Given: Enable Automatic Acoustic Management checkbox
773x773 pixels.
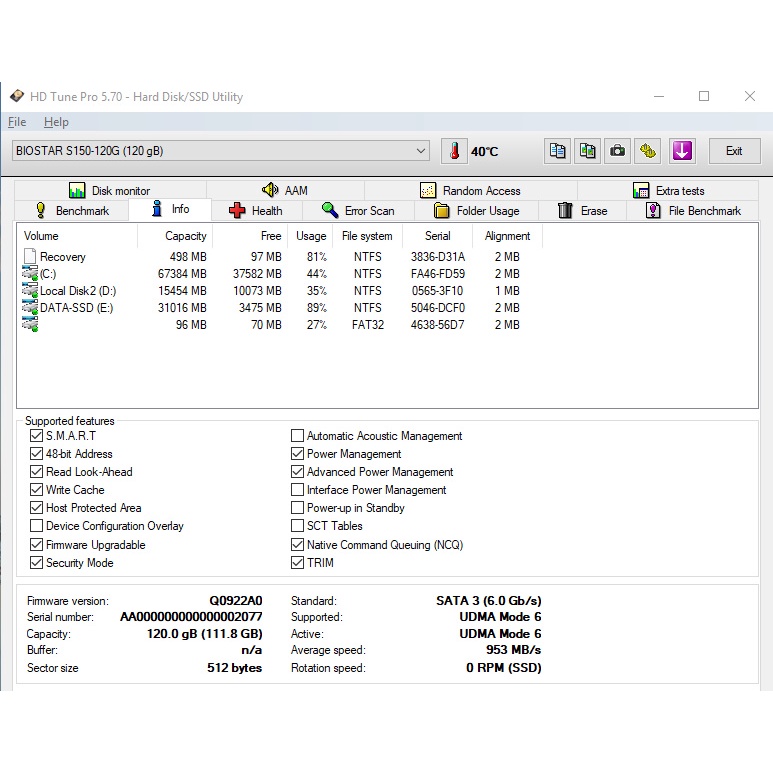Looking at the screenshot, I should [298, 436].
